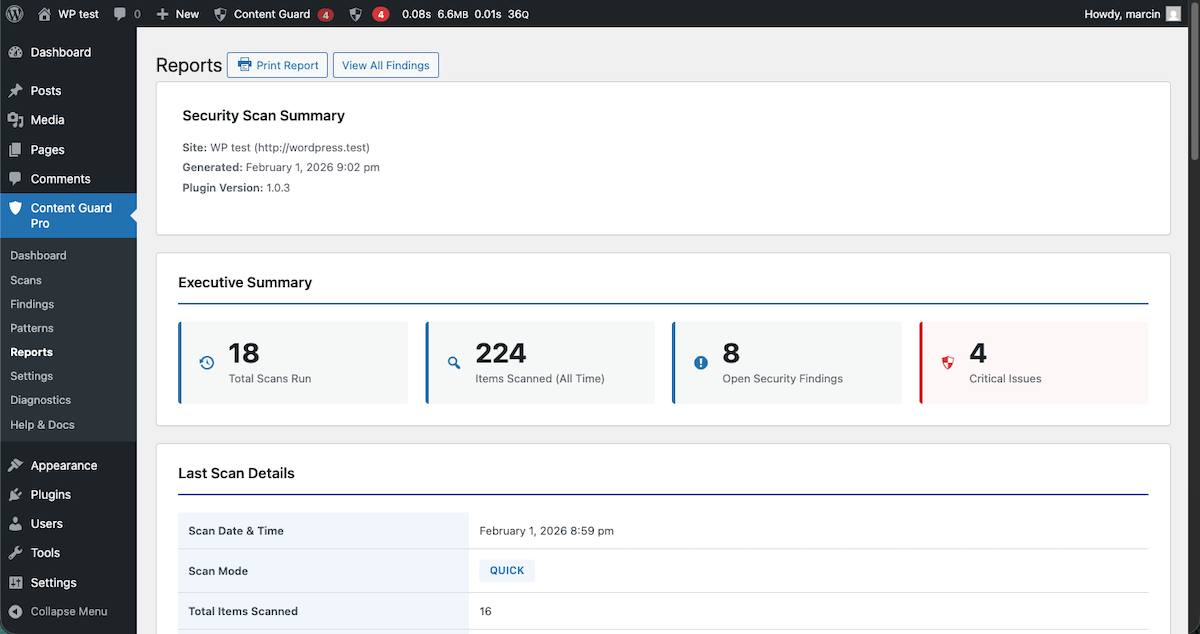The height and width of the screenshot is (634, 1200).
Task: Open the Content Guard shield icon menu
Action: click(219, 14)
